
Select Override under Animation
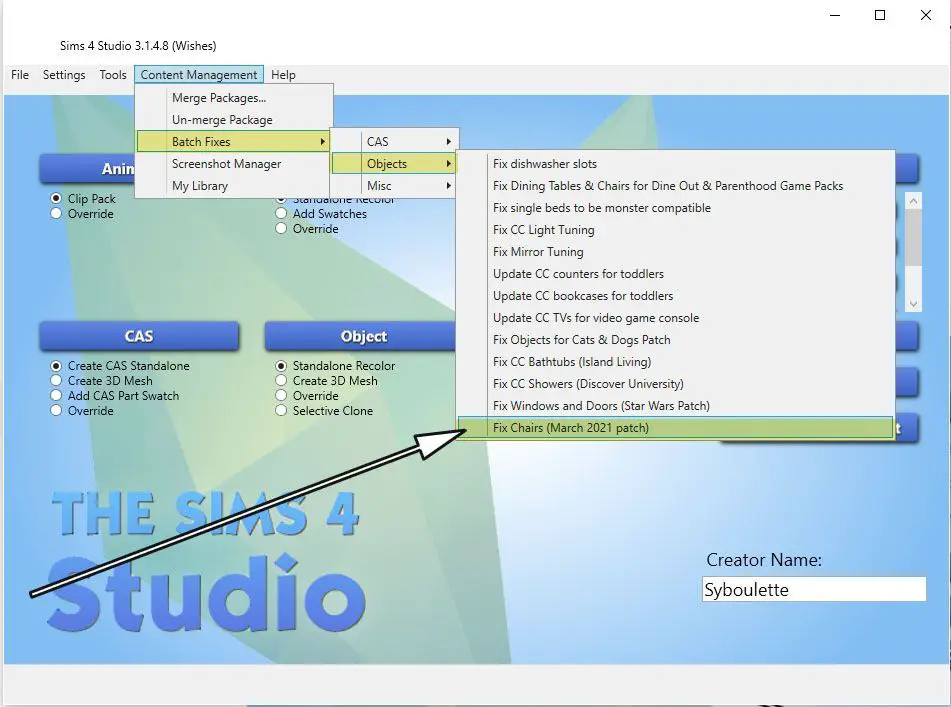click(x=56, y=213)
